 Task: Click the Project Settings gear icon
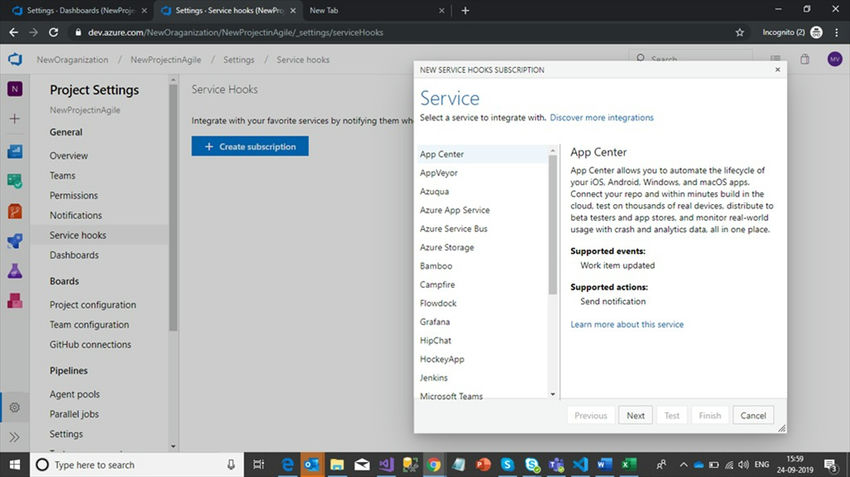coord(15,407)
